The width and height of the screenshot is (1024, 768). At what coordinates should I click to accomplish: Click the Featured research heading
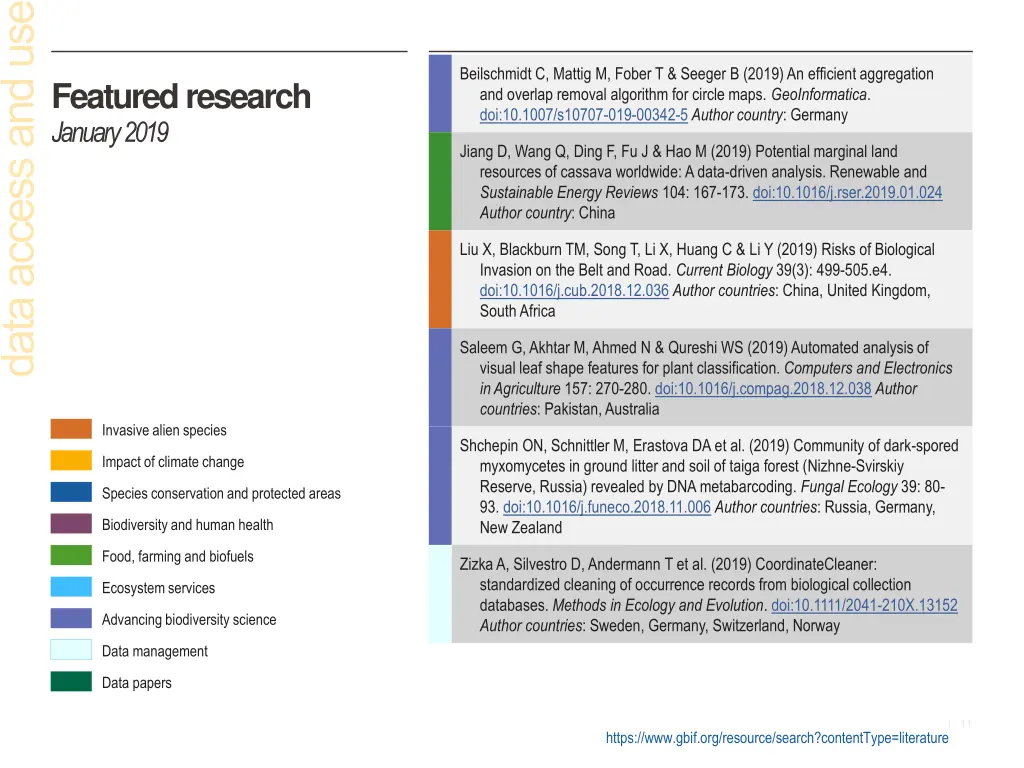181,97
